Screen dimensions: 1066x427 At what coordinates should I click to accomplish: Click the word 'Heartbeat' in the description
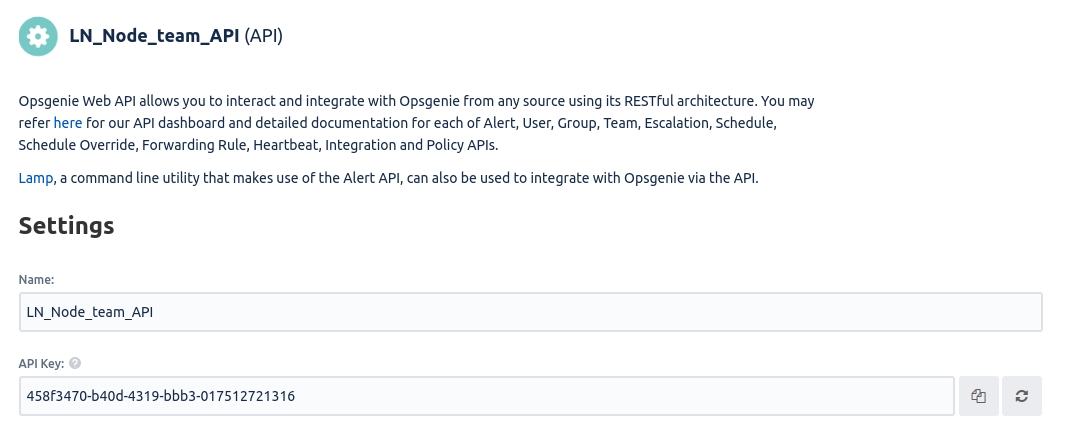click(286, 145)
